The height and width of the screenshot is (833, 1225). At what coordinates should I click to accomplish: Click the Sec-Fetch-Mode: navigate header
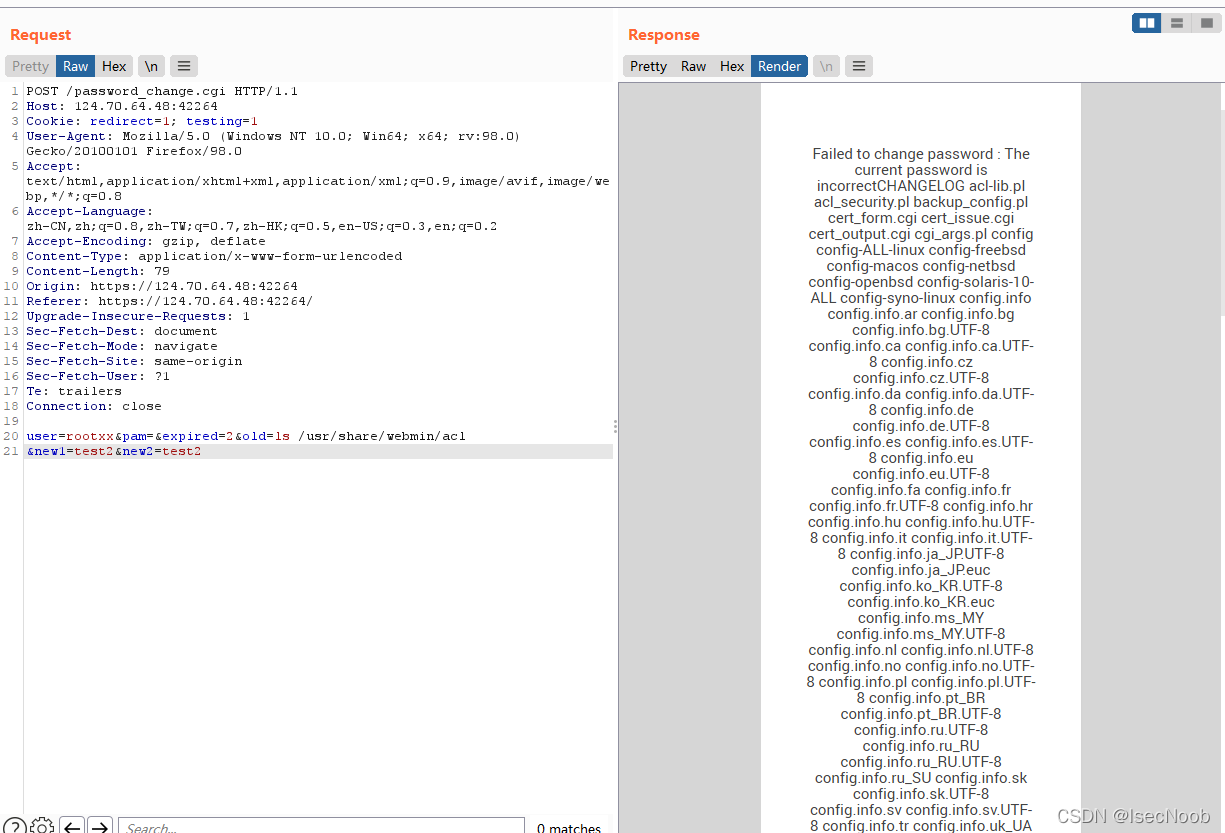click(122, 346)
